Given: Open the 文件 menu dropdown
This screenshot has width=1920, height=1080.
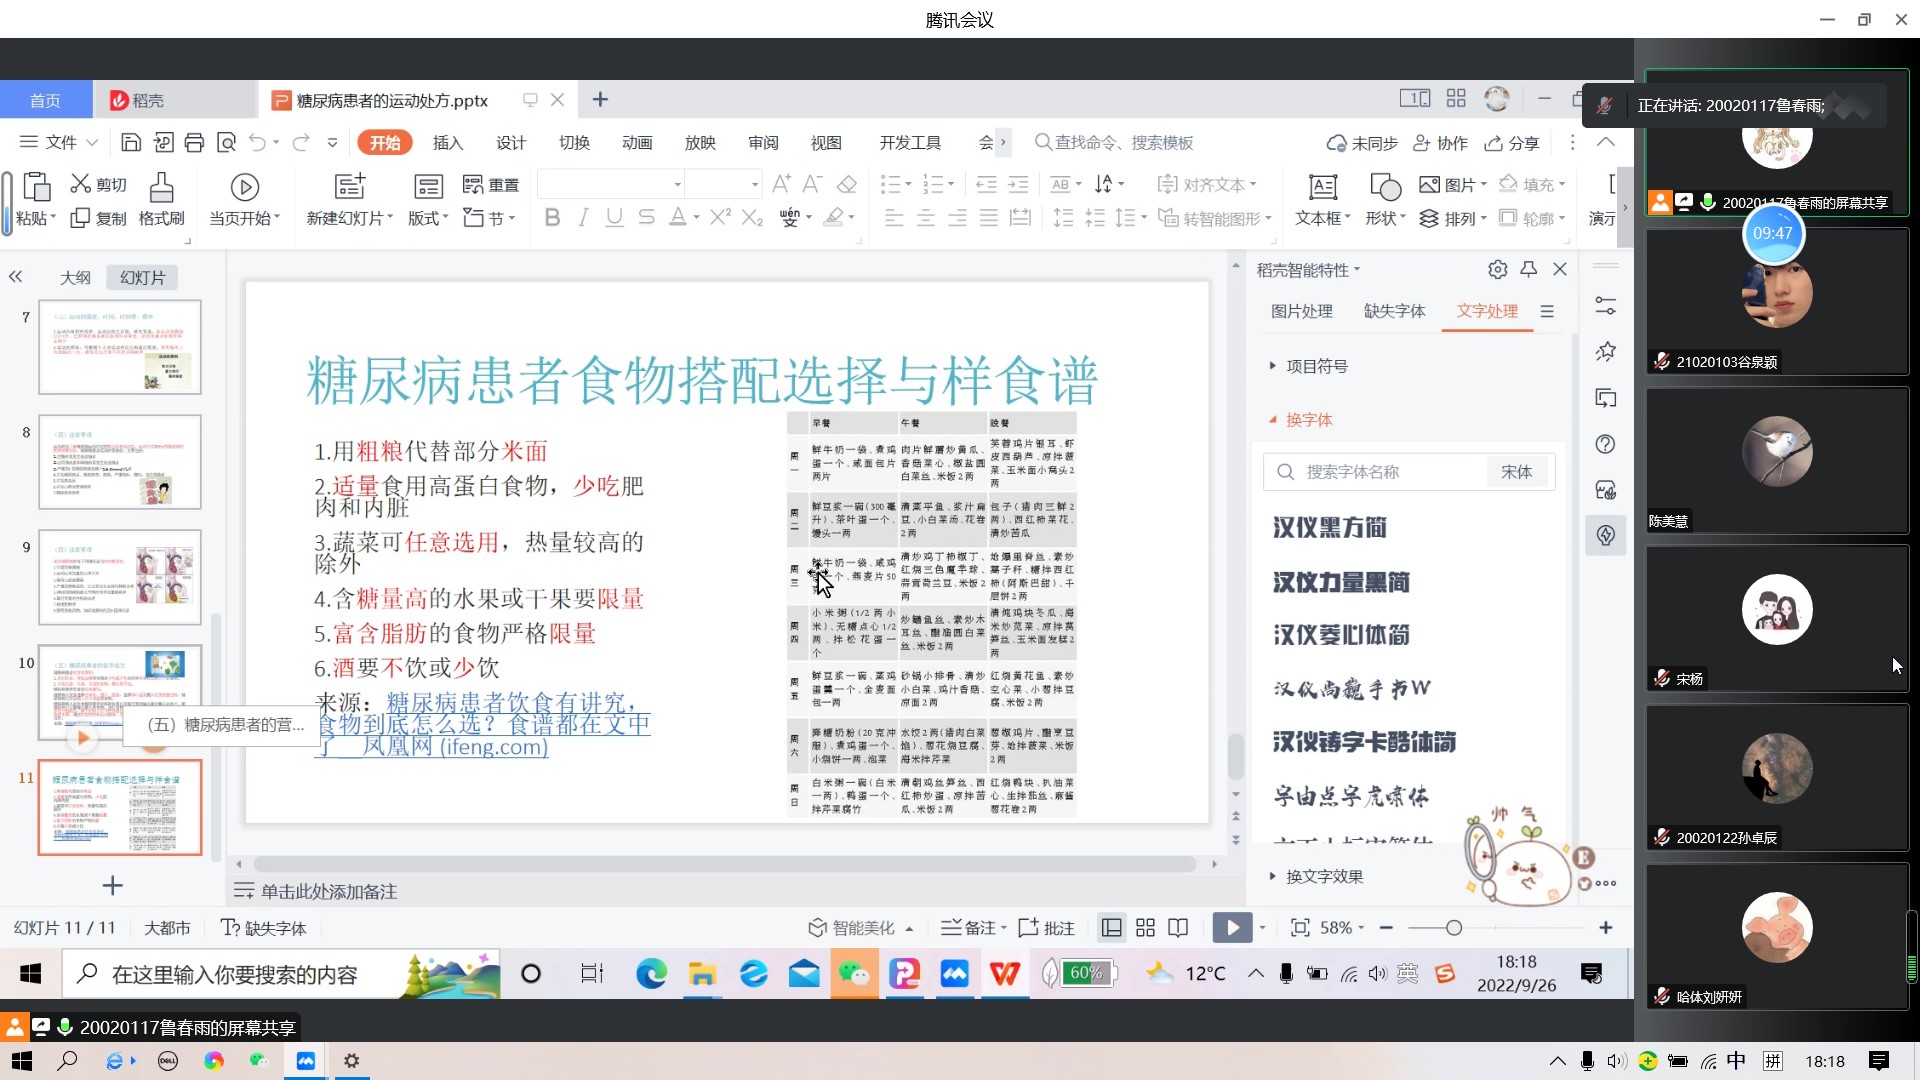Looking at the screenshot, I should (58, 143).
